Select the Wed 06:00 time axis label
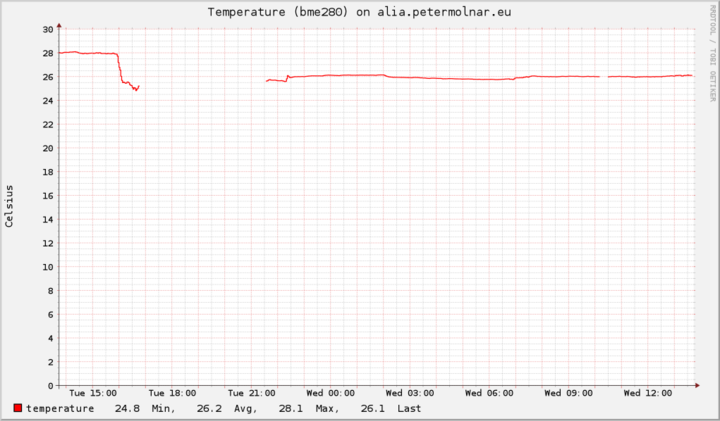The height and width of the screenshot is (421, 720). [487, 394]
